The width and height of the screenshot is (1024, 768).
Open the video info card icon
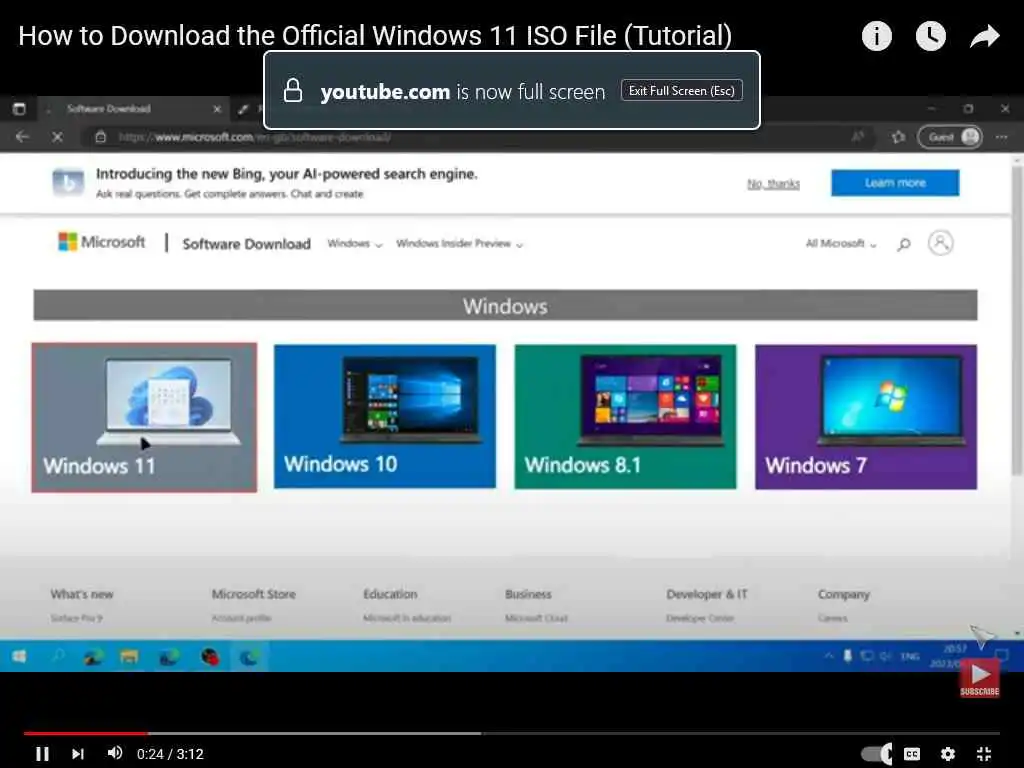pyautogui.click(x=876, y=36)
